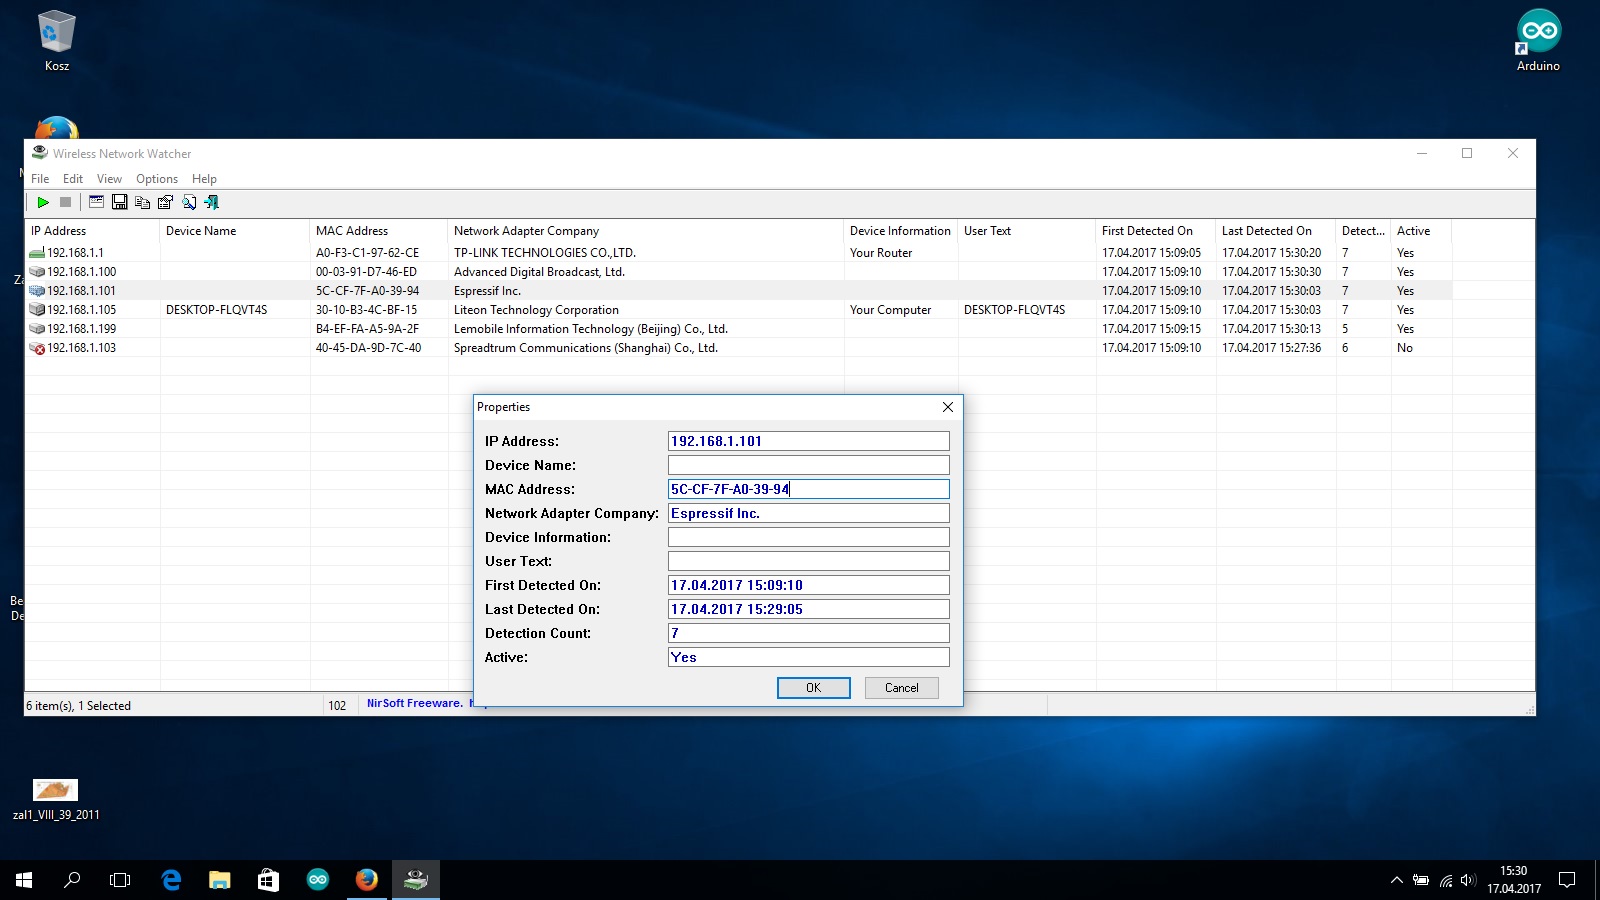Sort by the MAC Address column header
This screenshot has width=1600, height=900.
pyautogui.click(x=378, y=231)
